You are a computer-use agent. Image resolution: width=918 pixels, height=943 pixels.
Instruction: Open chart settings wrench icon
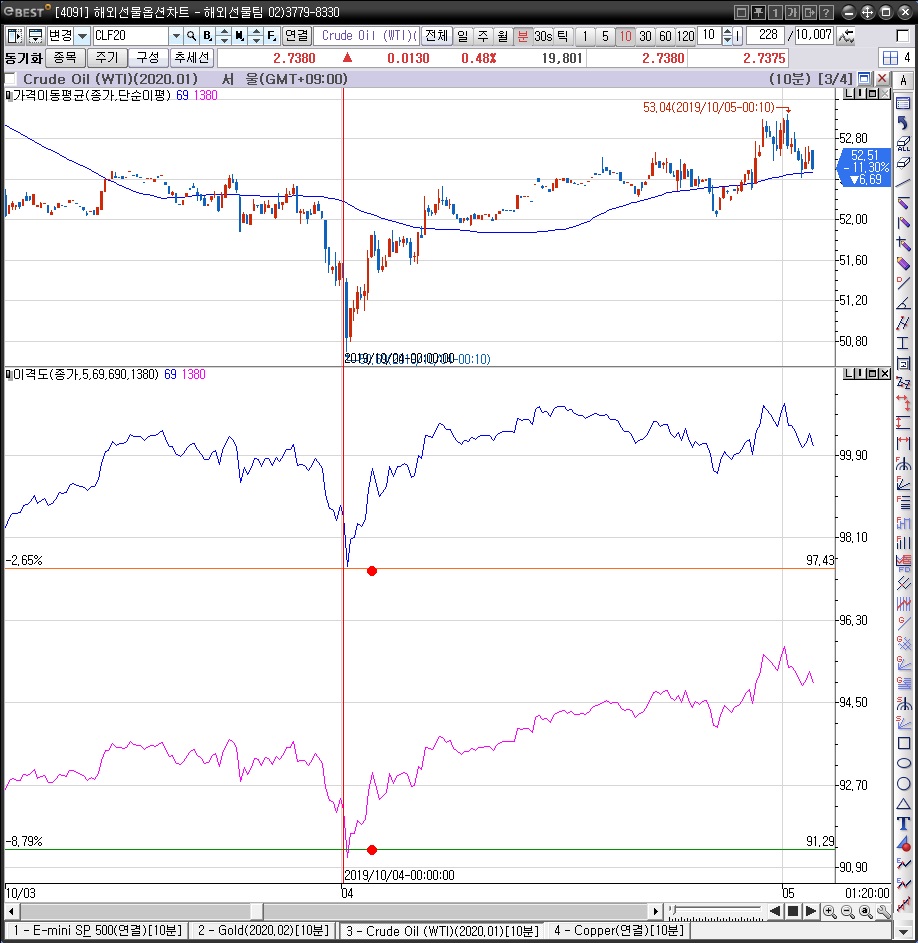pos(884,912)
